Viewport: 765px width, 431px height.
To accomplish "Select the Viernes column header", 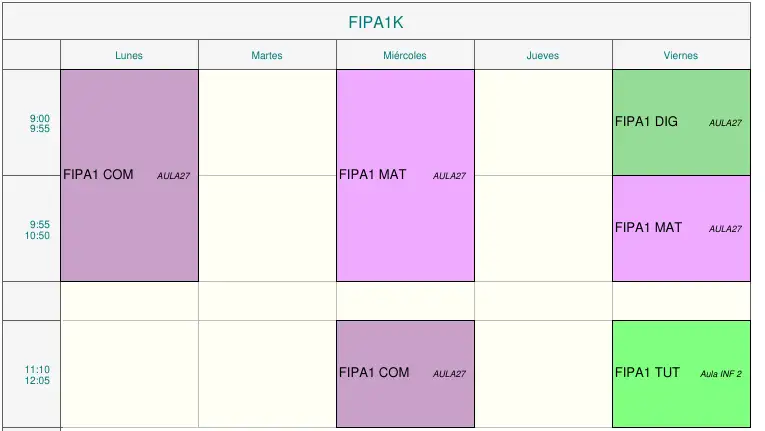I will (x=681, y=55).
